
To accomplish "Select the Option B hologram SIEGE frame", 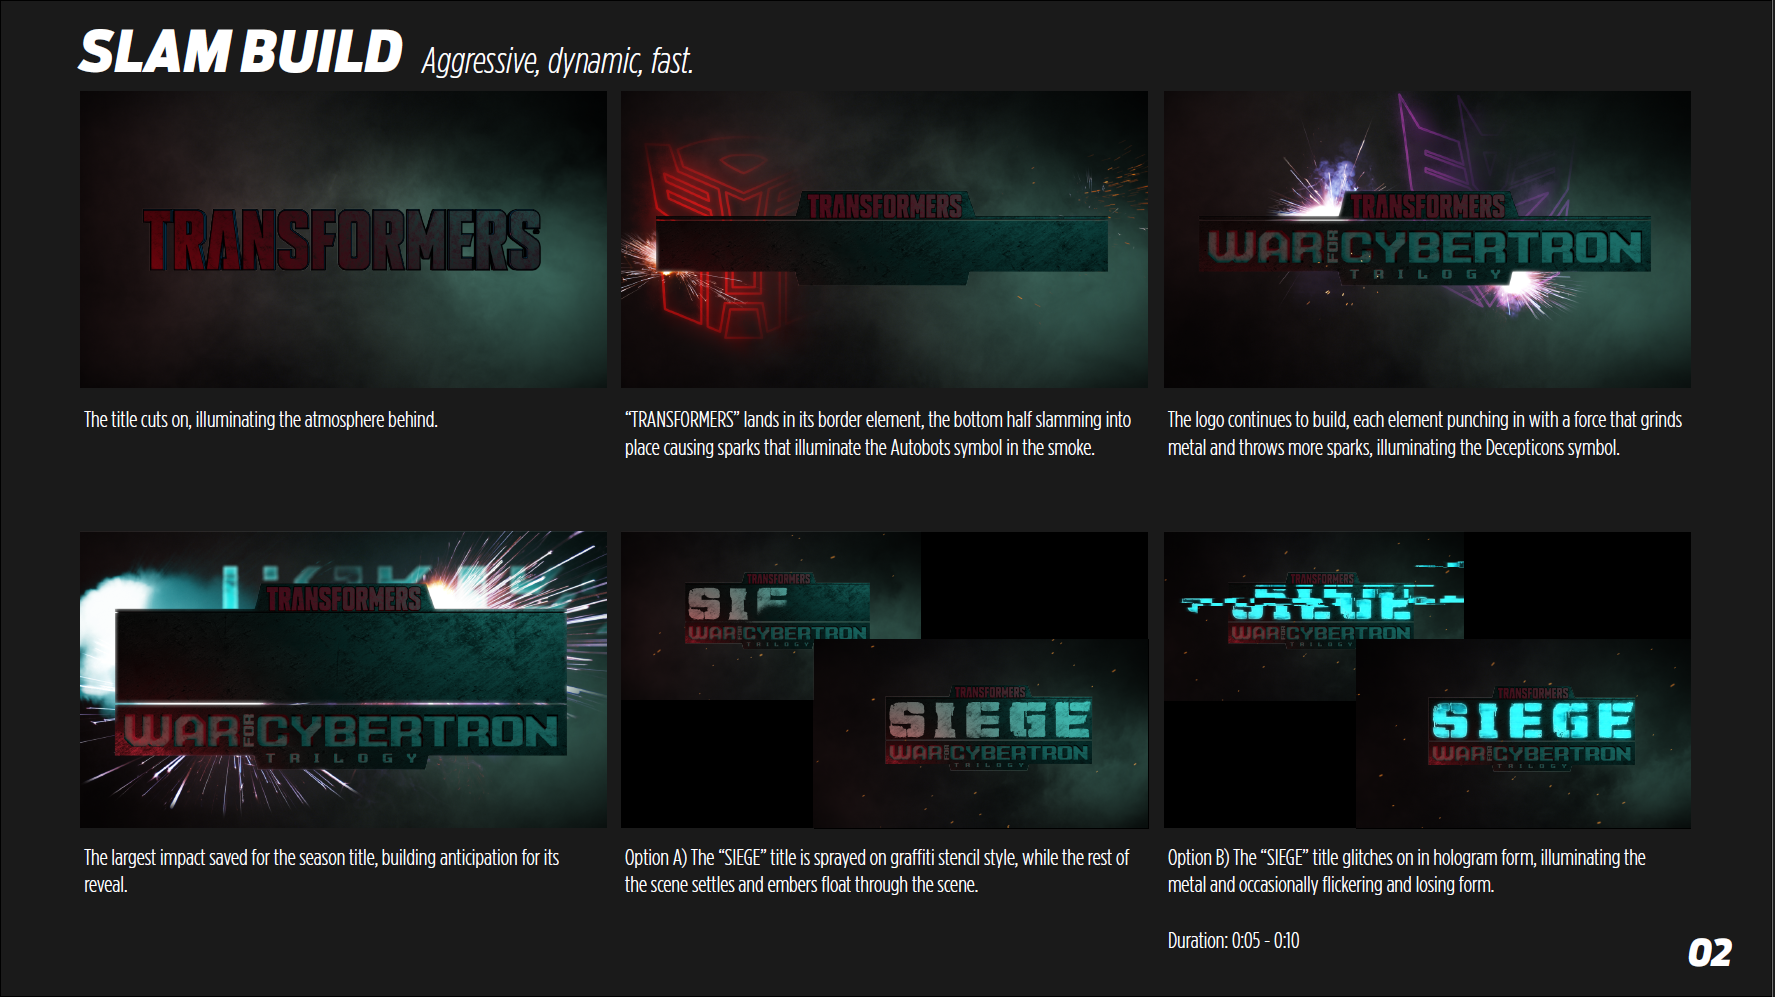I will point(1427,679).
